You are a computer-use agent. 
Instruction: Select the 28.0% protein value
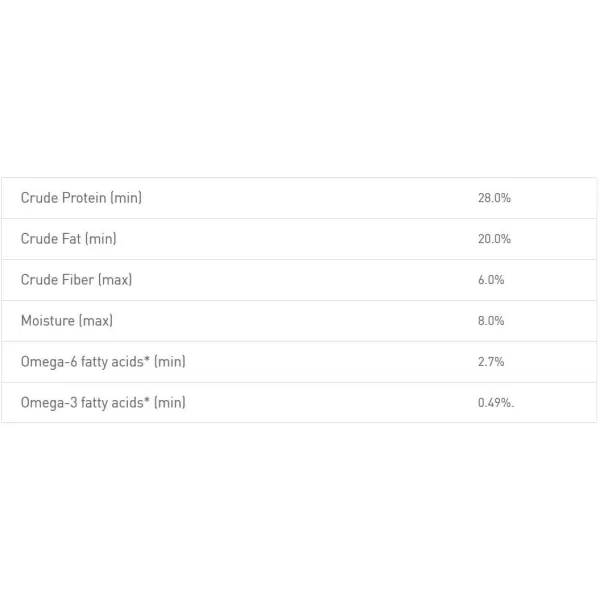(x=494, y=198)
